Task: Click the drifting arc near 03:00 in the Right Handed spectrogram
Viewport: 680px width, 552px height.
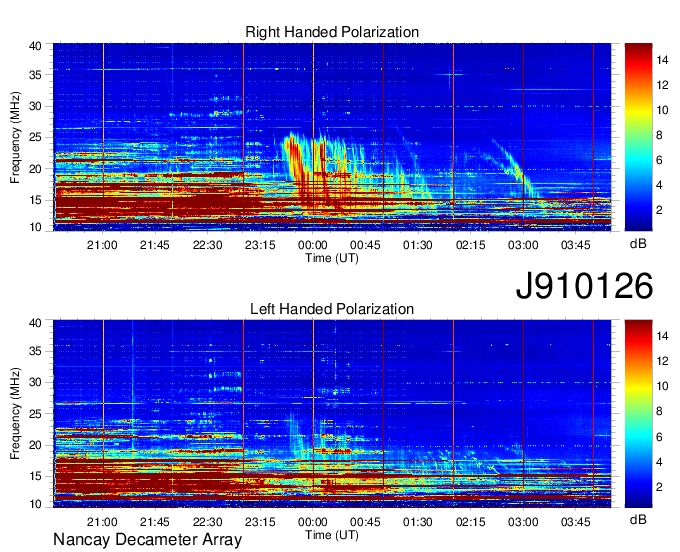Action: pos(514,167)
